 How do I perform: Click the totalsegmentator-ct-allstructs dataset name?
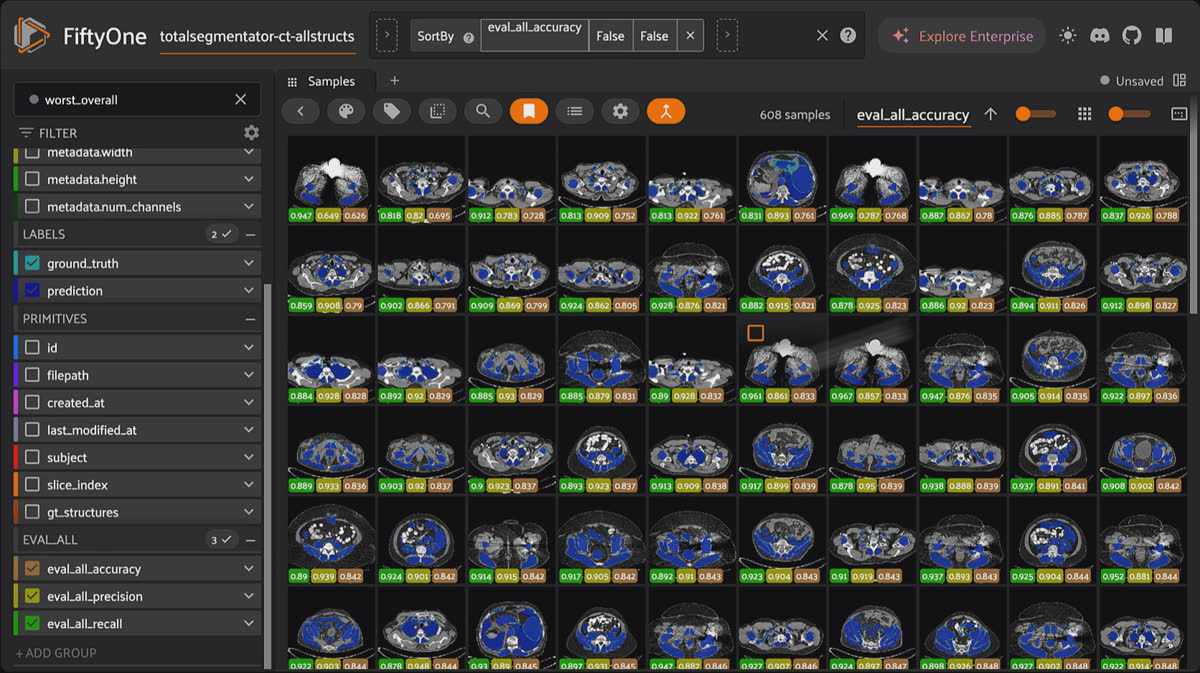[x=257, y=37]
